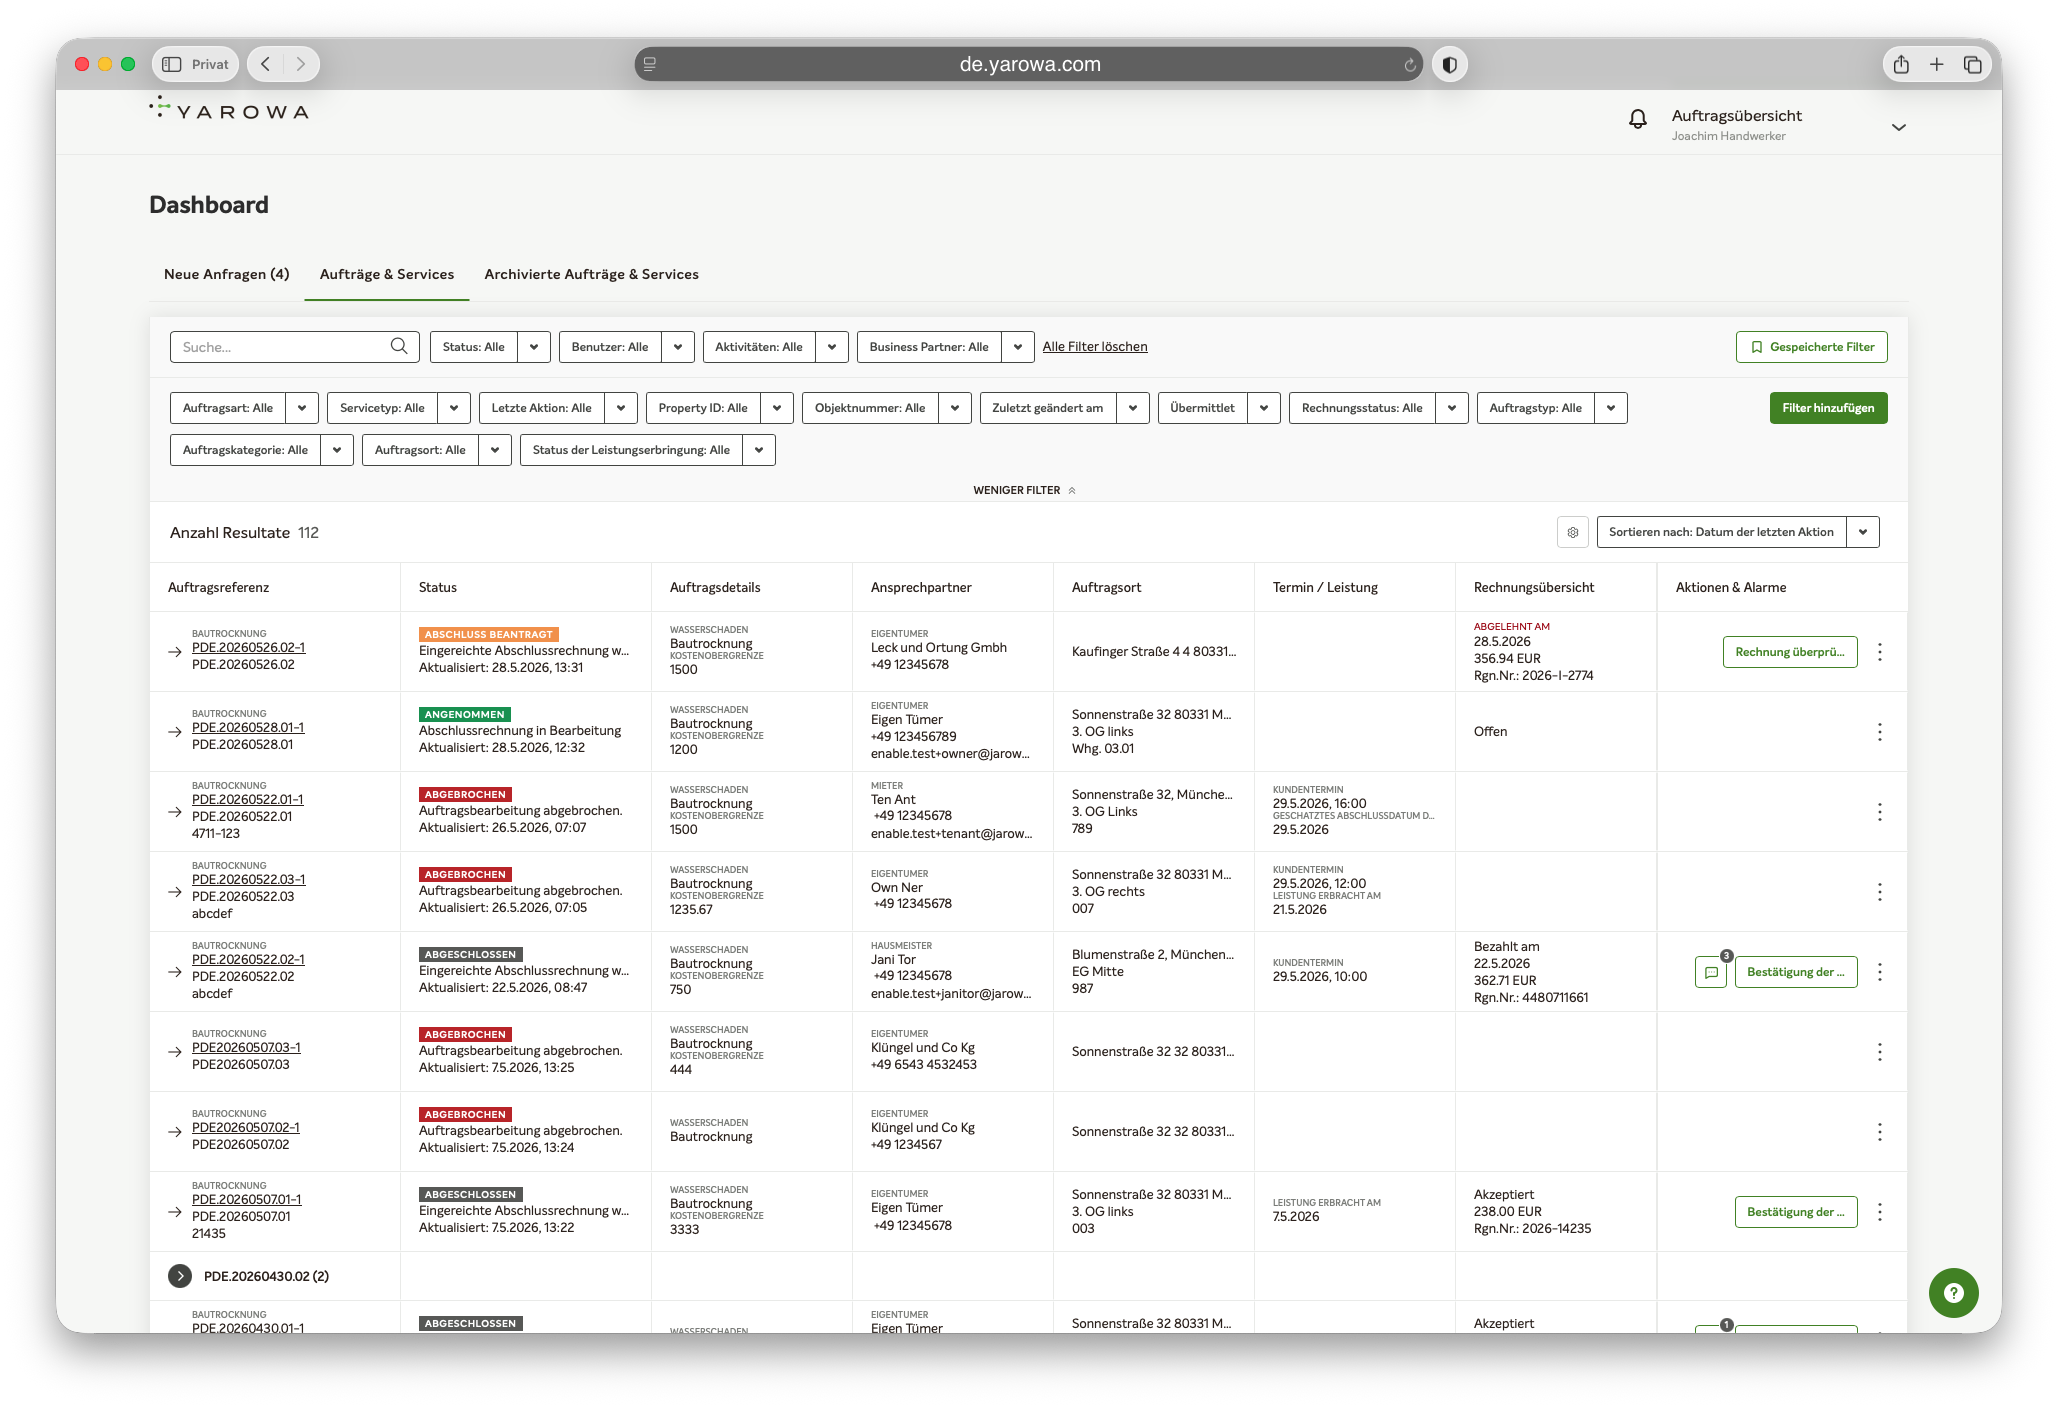Open Servicetyp: Alle filter dropdown

(x=398, y=408)
